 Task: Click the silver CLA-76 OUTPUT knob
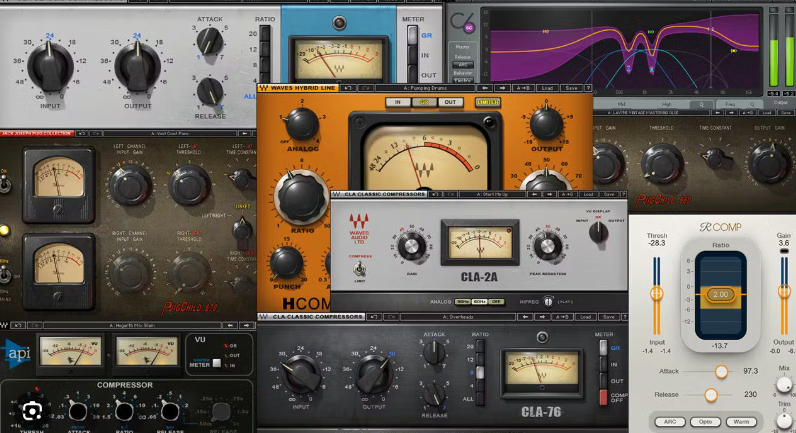[138, 66]
